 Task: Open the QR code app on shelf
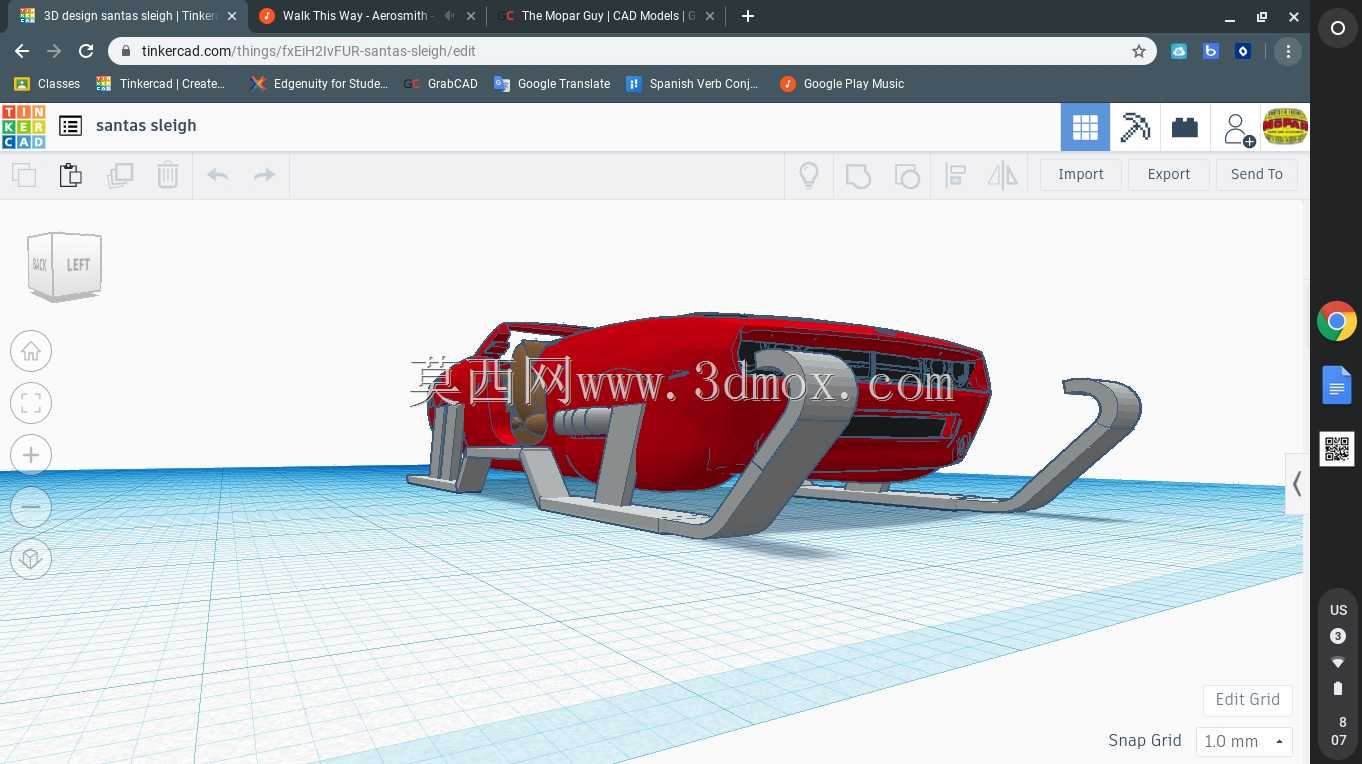click(1337, 449)
